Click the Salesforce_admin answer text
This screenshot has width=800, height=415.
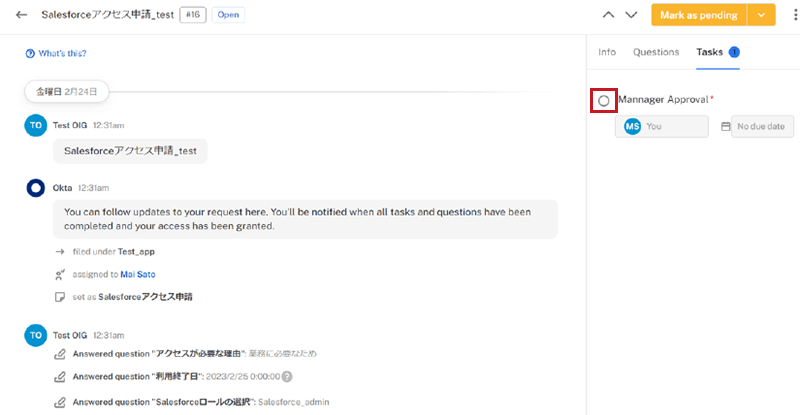pos(293,402)
